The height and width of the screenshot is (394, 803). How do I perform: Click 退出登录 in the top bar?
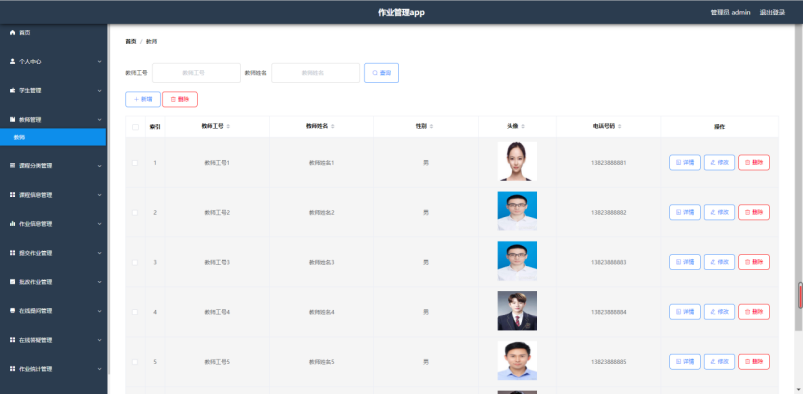[x=772, y=12]
